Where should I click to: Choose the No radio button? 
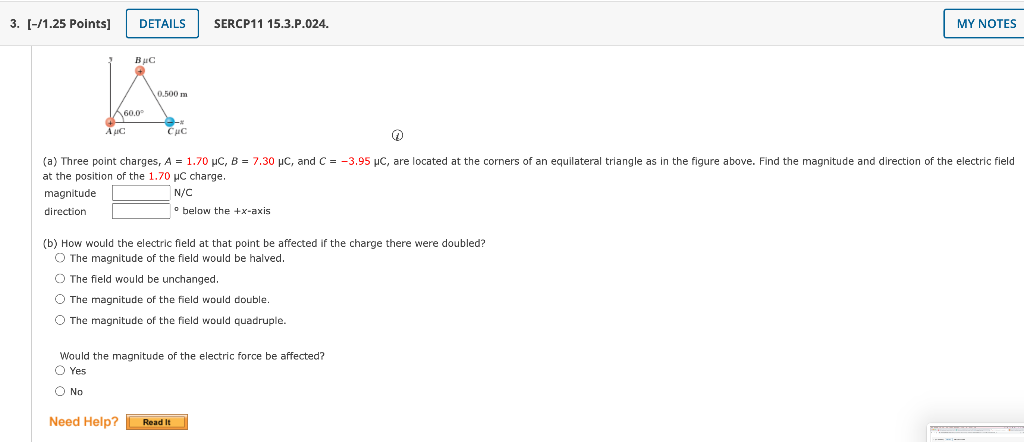coord(60,392)
